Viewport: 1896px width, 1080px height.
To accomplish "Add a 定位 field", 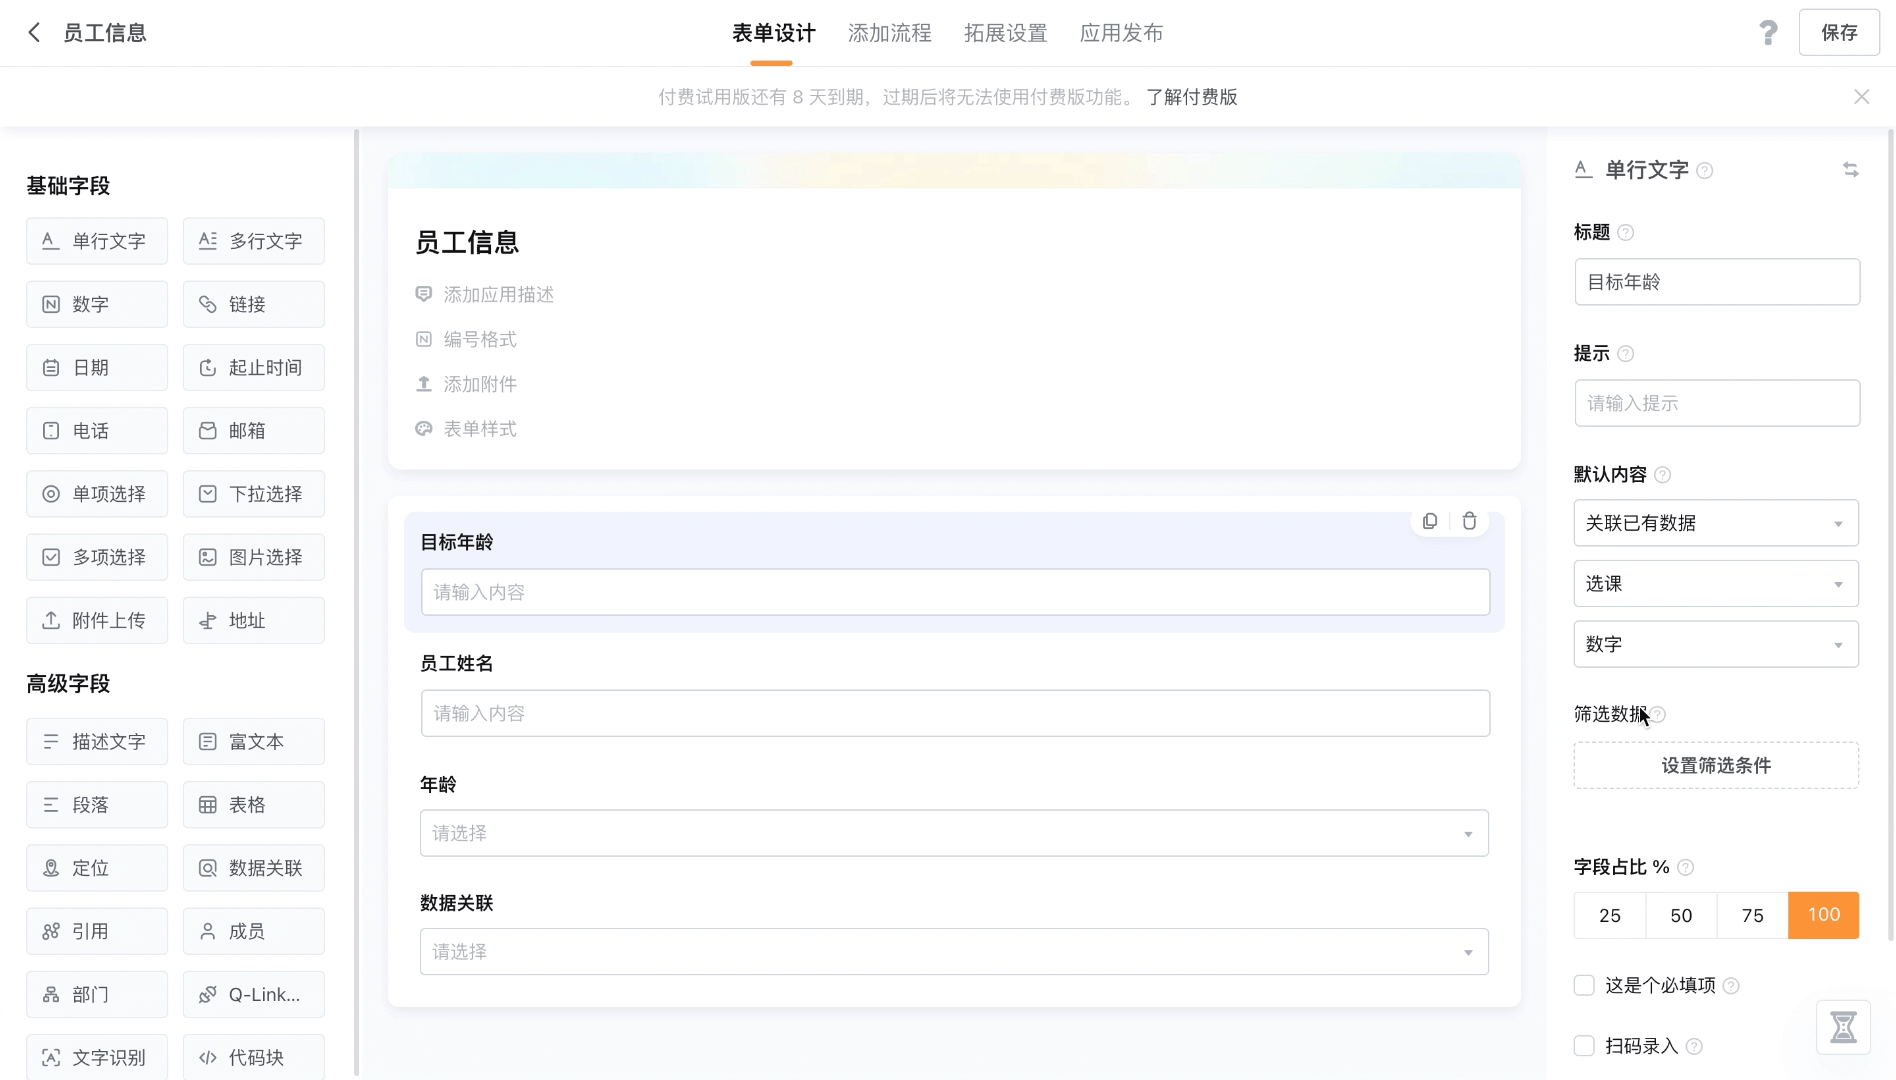I will (97, 868).
